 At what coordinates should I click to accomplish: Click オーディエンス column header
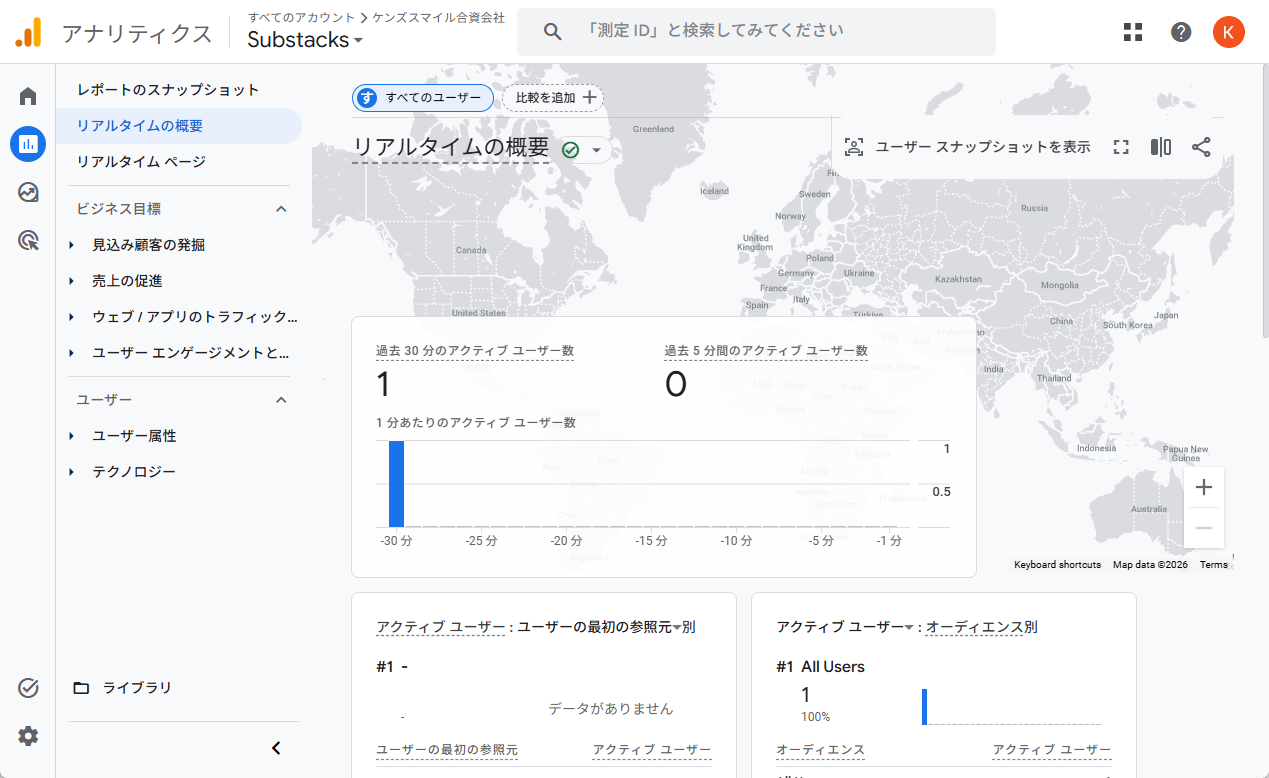tap(820, 750)
